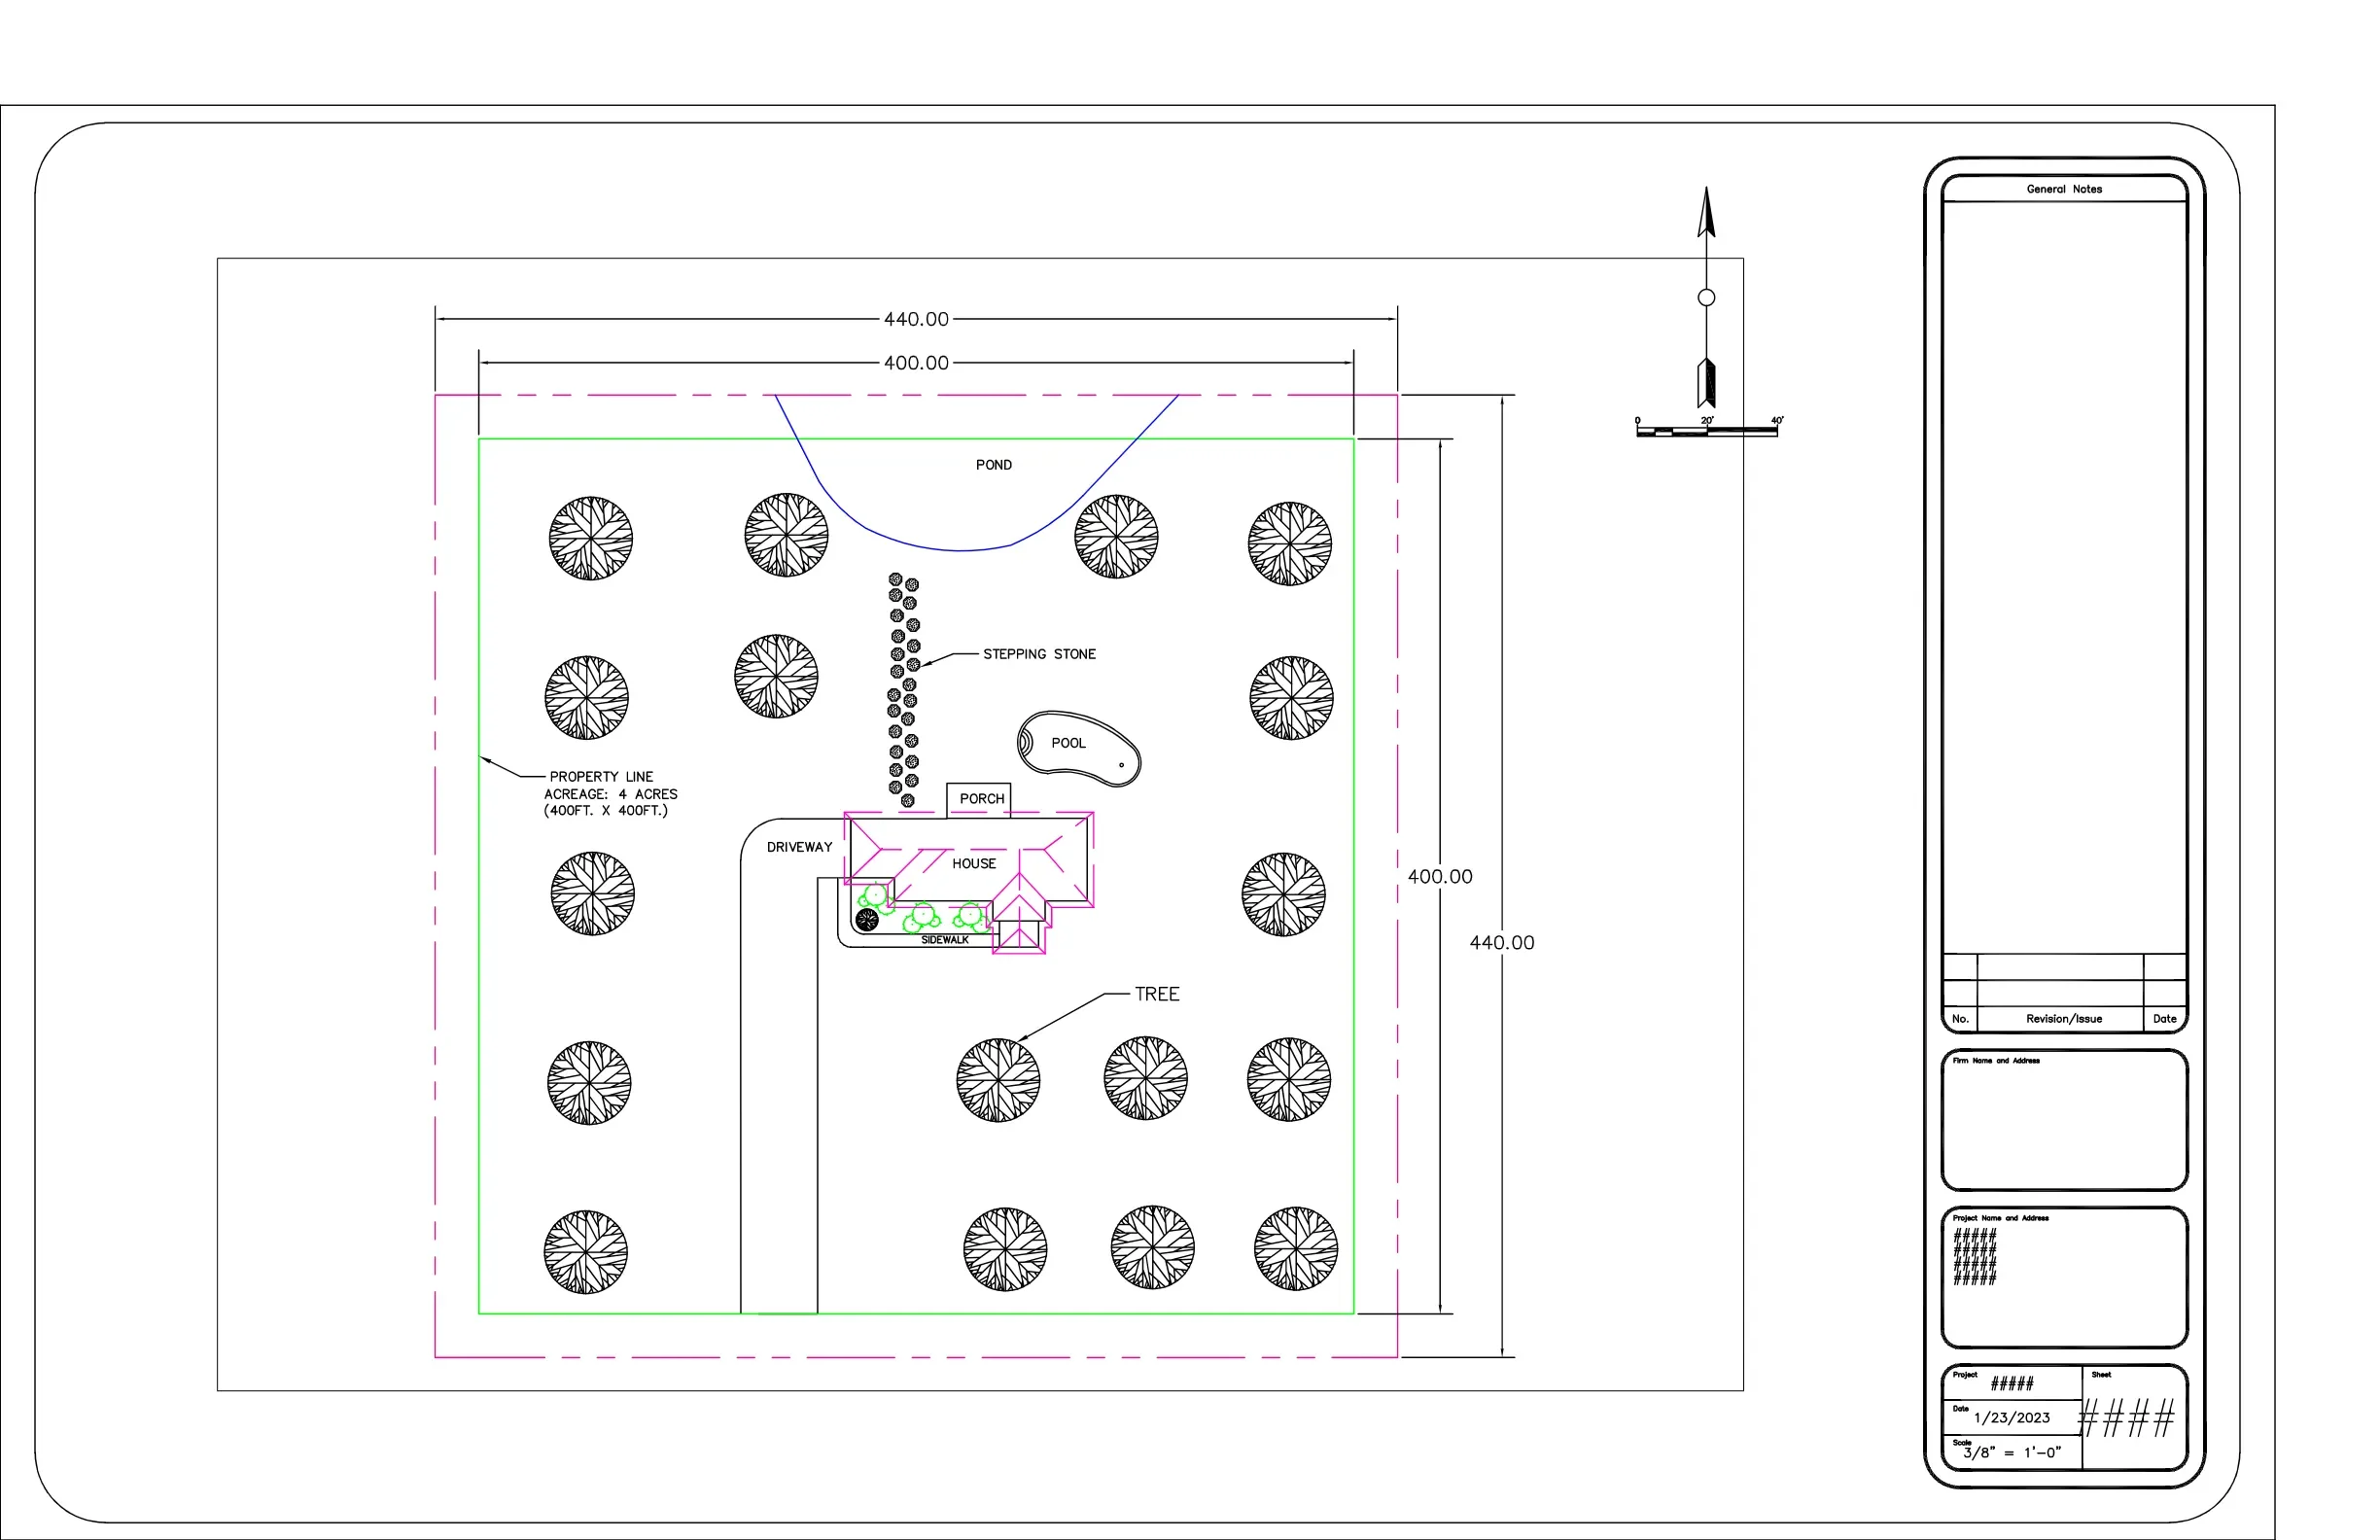Screen dimensions: 2380x1540
Task: Click the graphic scale bar
Action: tap(1706, 431)
